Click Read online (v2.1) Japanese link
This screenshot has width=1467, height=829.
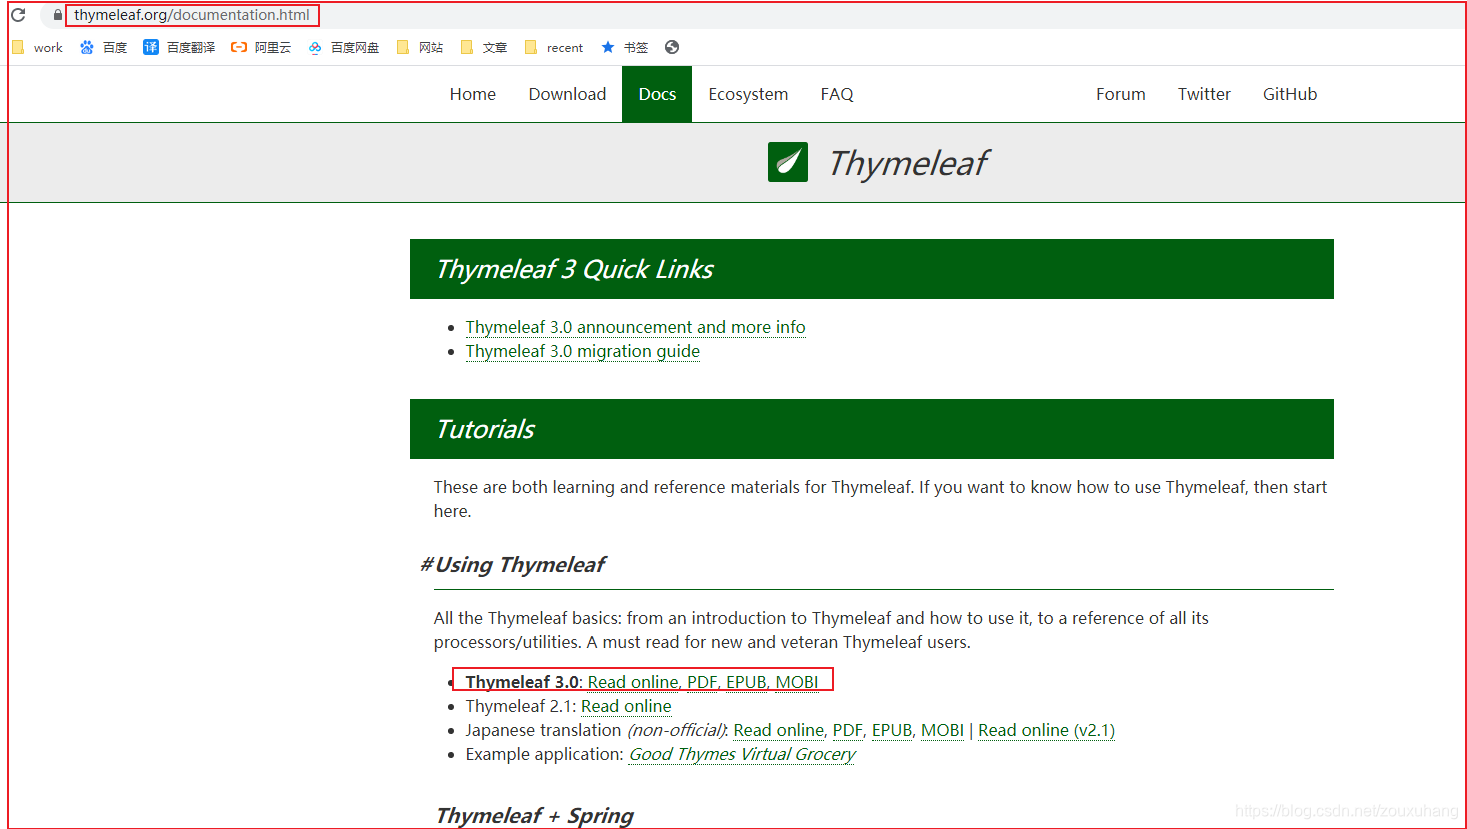click(1046, 730)
